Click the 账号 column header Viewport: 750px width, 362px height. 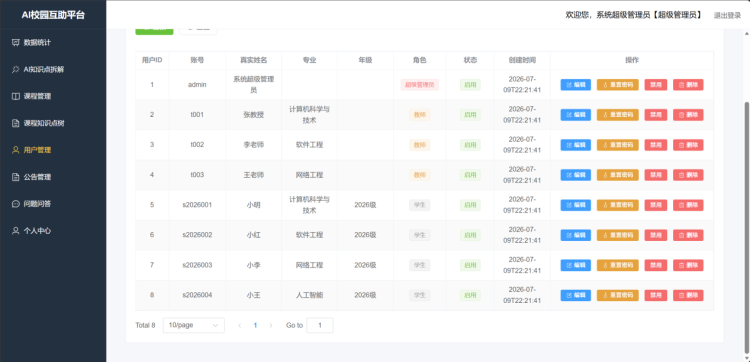pyautogui.click(x=197, y=60)
